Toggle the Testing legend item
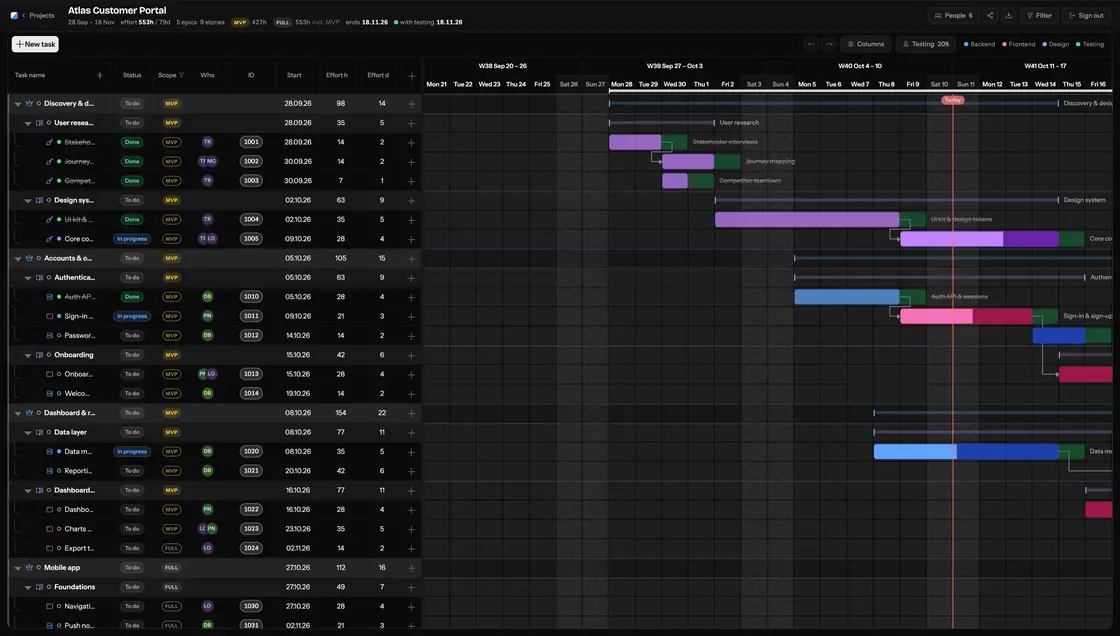 (1090, 44)
